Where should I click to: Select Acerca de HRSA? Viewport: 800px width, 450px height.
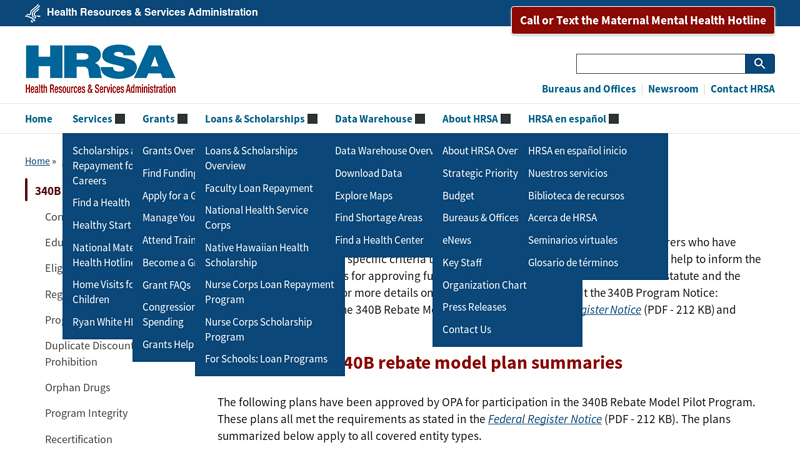(x=562, y=218)
